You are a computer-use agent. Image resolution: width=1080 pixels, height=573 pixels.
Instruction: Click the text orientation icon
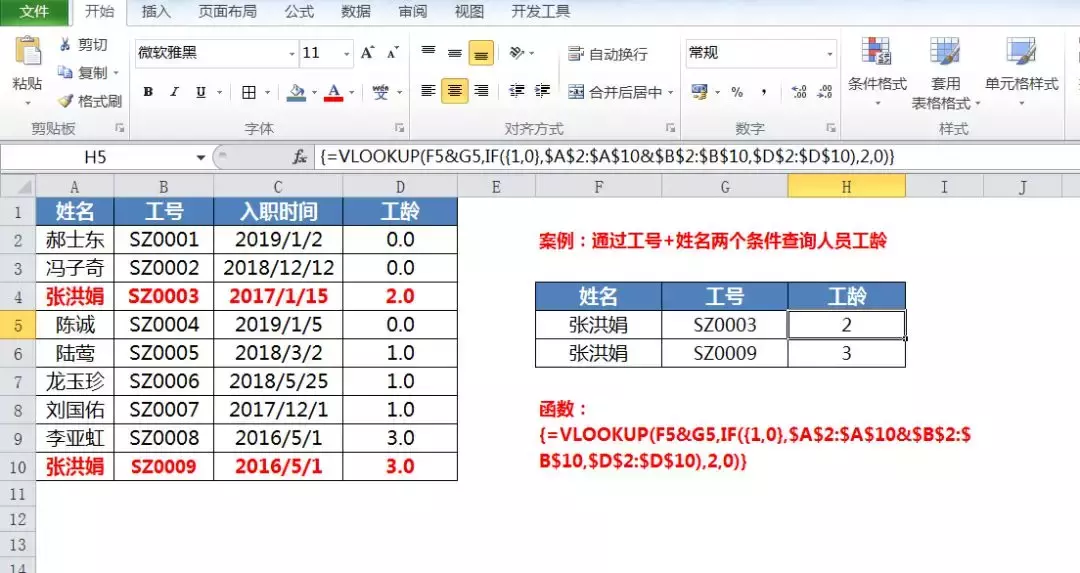pos(517,52)
